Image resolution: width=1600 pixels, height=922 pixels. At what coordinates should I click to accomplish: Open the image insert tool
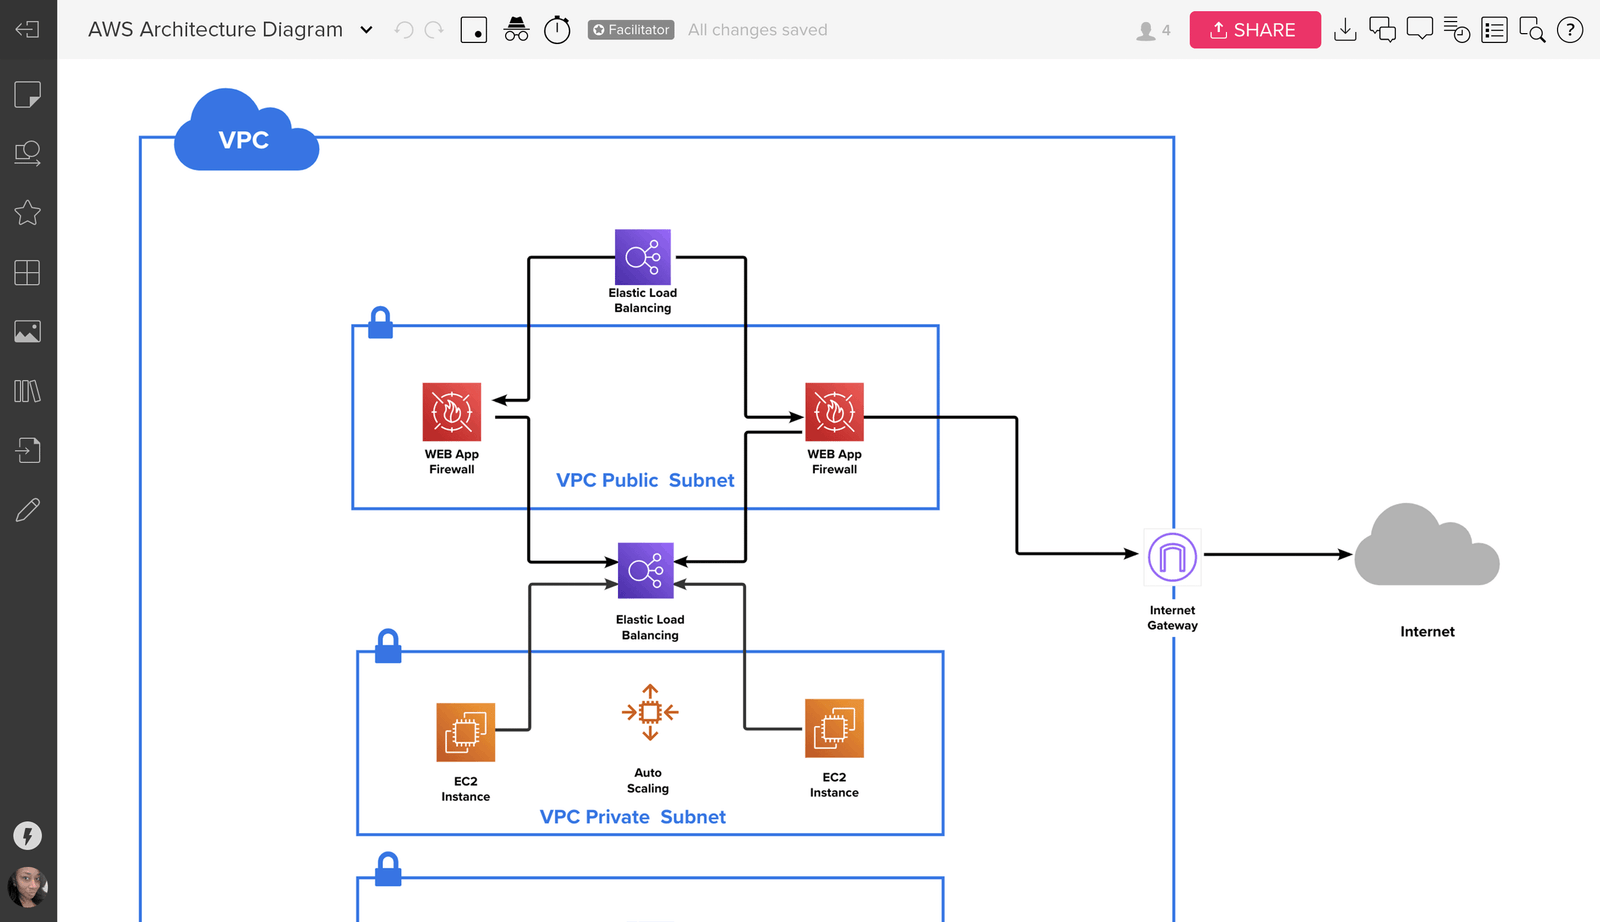(x=28, y=331)
